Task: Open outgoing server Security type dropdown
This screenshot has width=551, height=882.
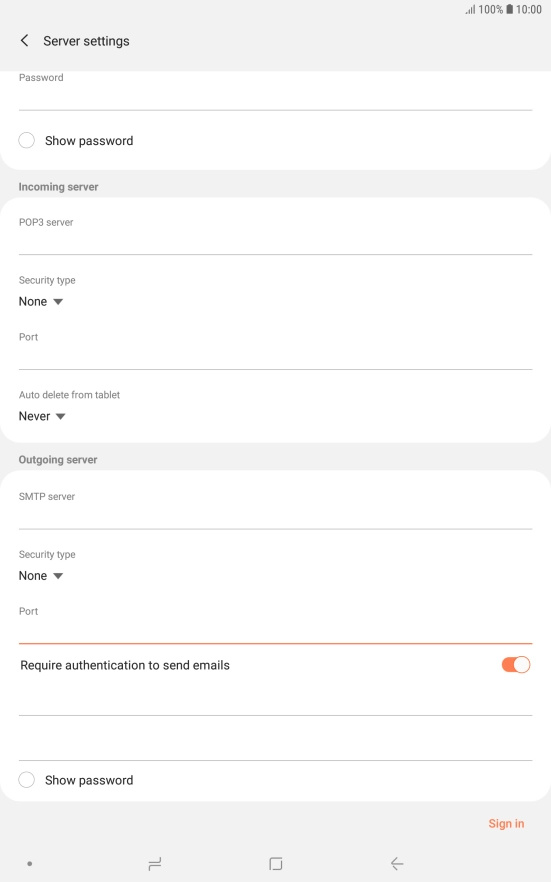Action: [41, 575]
